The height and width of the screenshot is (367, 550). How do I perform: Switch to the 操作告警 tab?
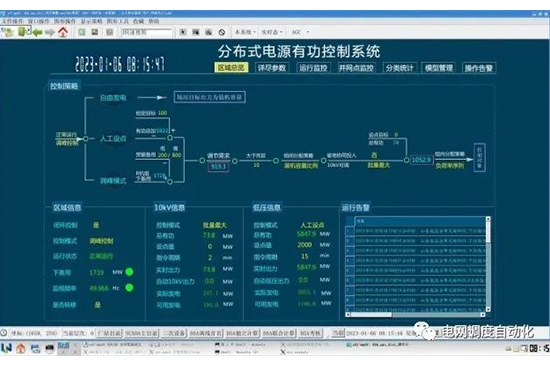point(479,68)
